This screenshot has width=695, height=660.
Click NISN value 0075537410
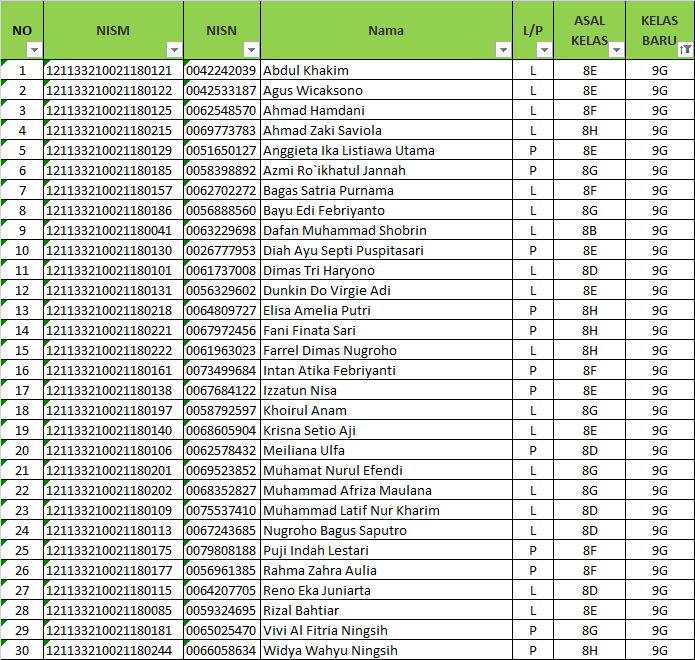coord(221,511)
